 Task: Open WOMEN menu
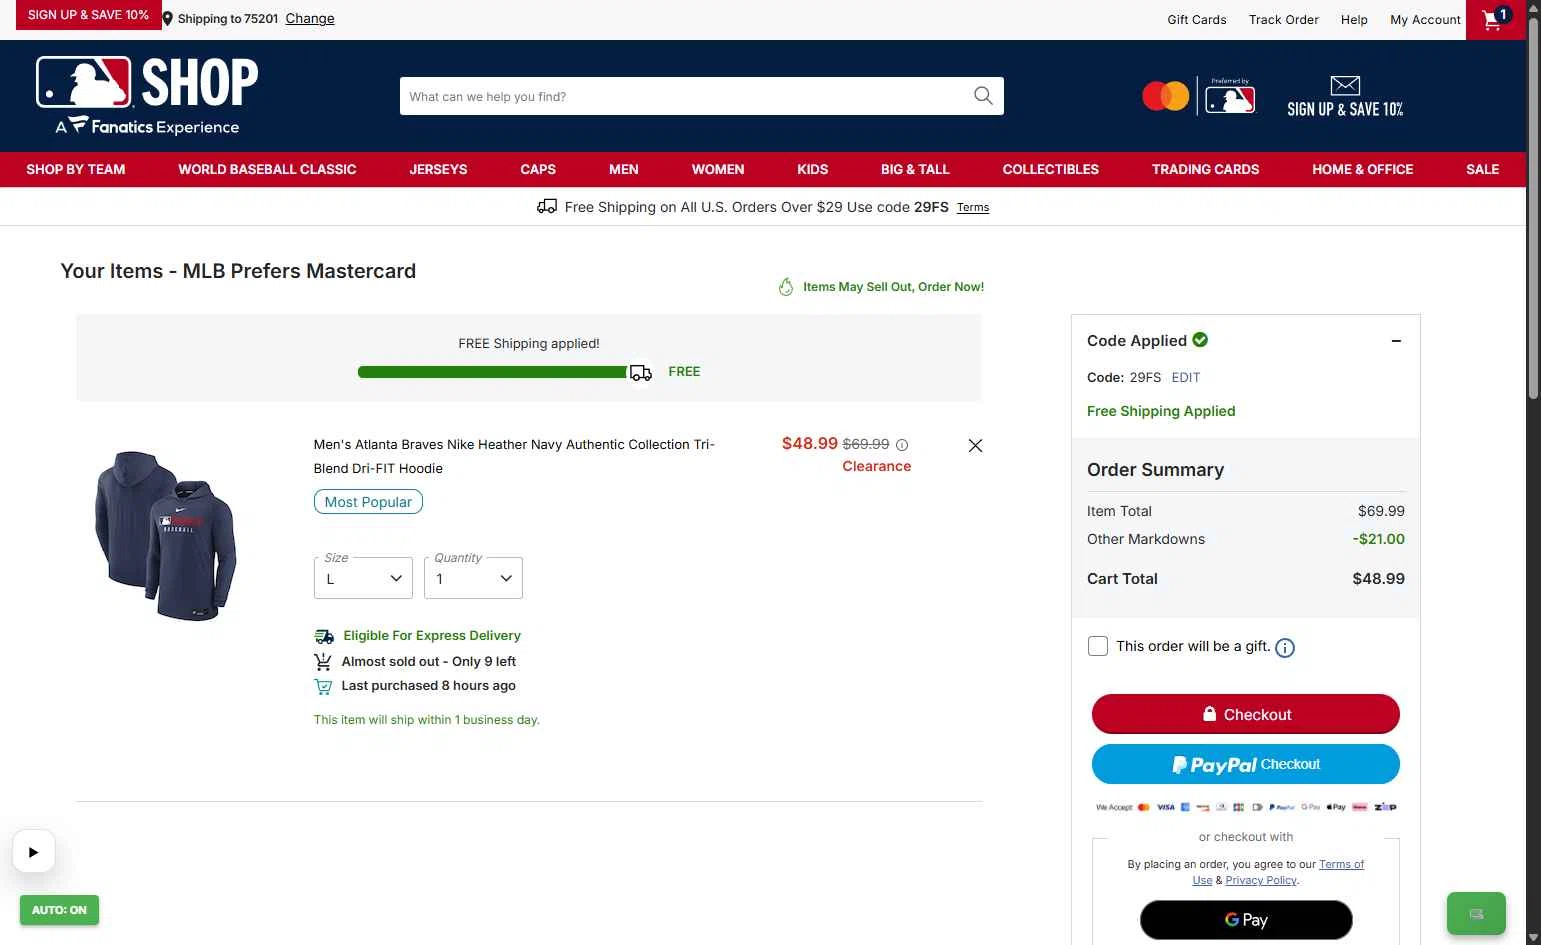[718, 170]
